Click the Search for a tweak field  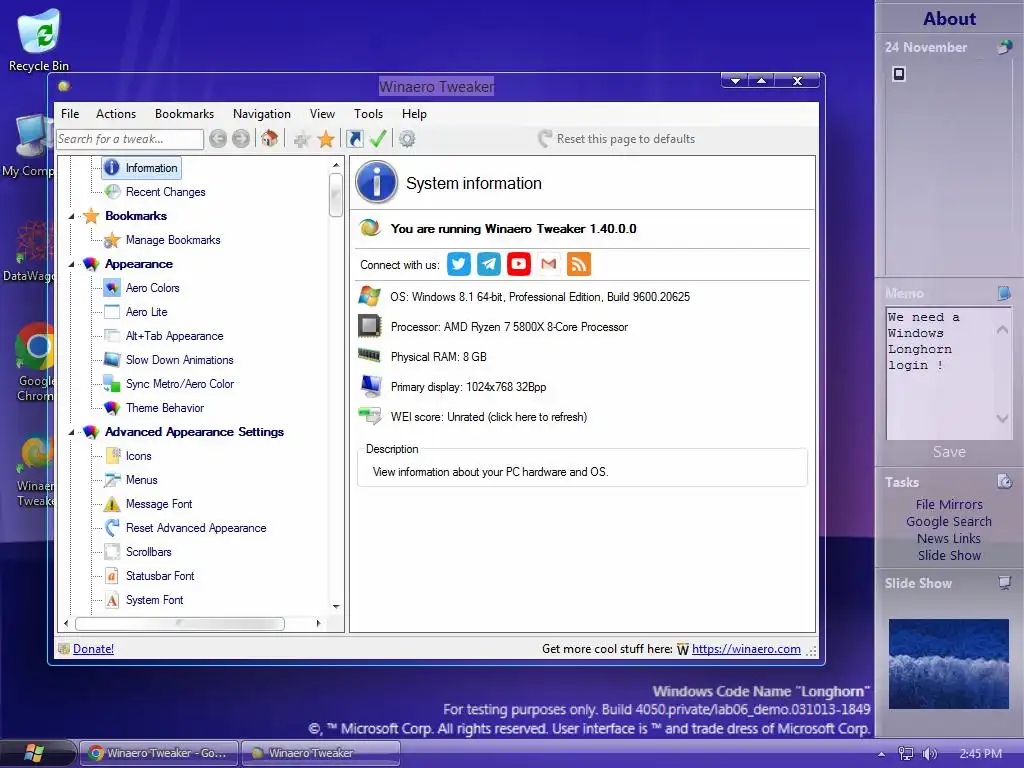(x=129, y=138)
